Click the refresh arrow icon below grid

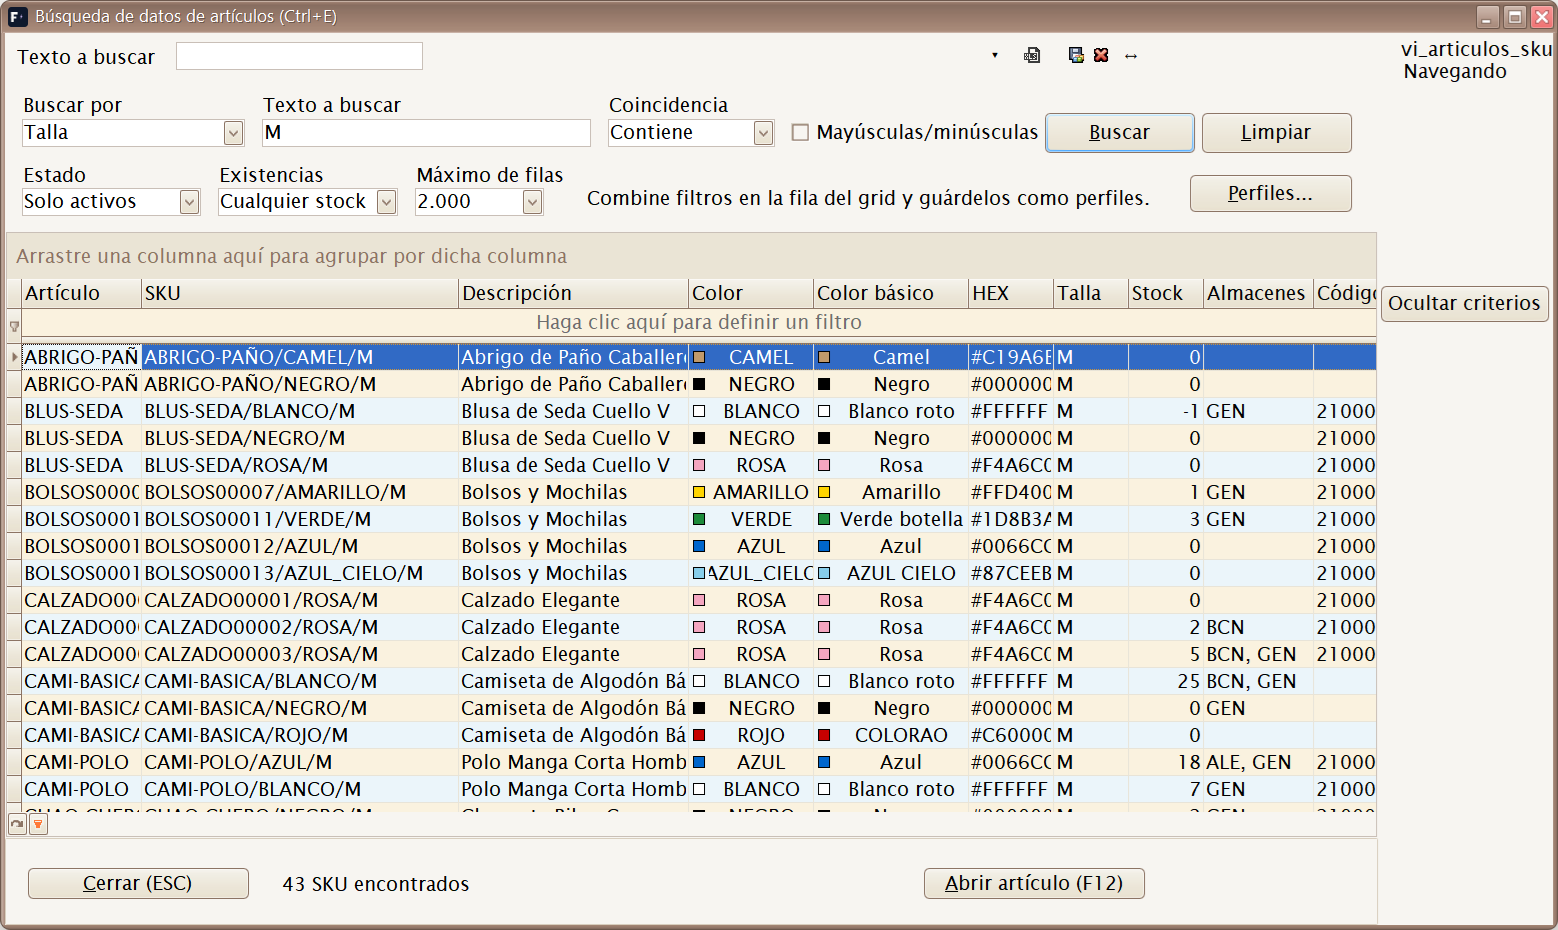coord(17,824)
